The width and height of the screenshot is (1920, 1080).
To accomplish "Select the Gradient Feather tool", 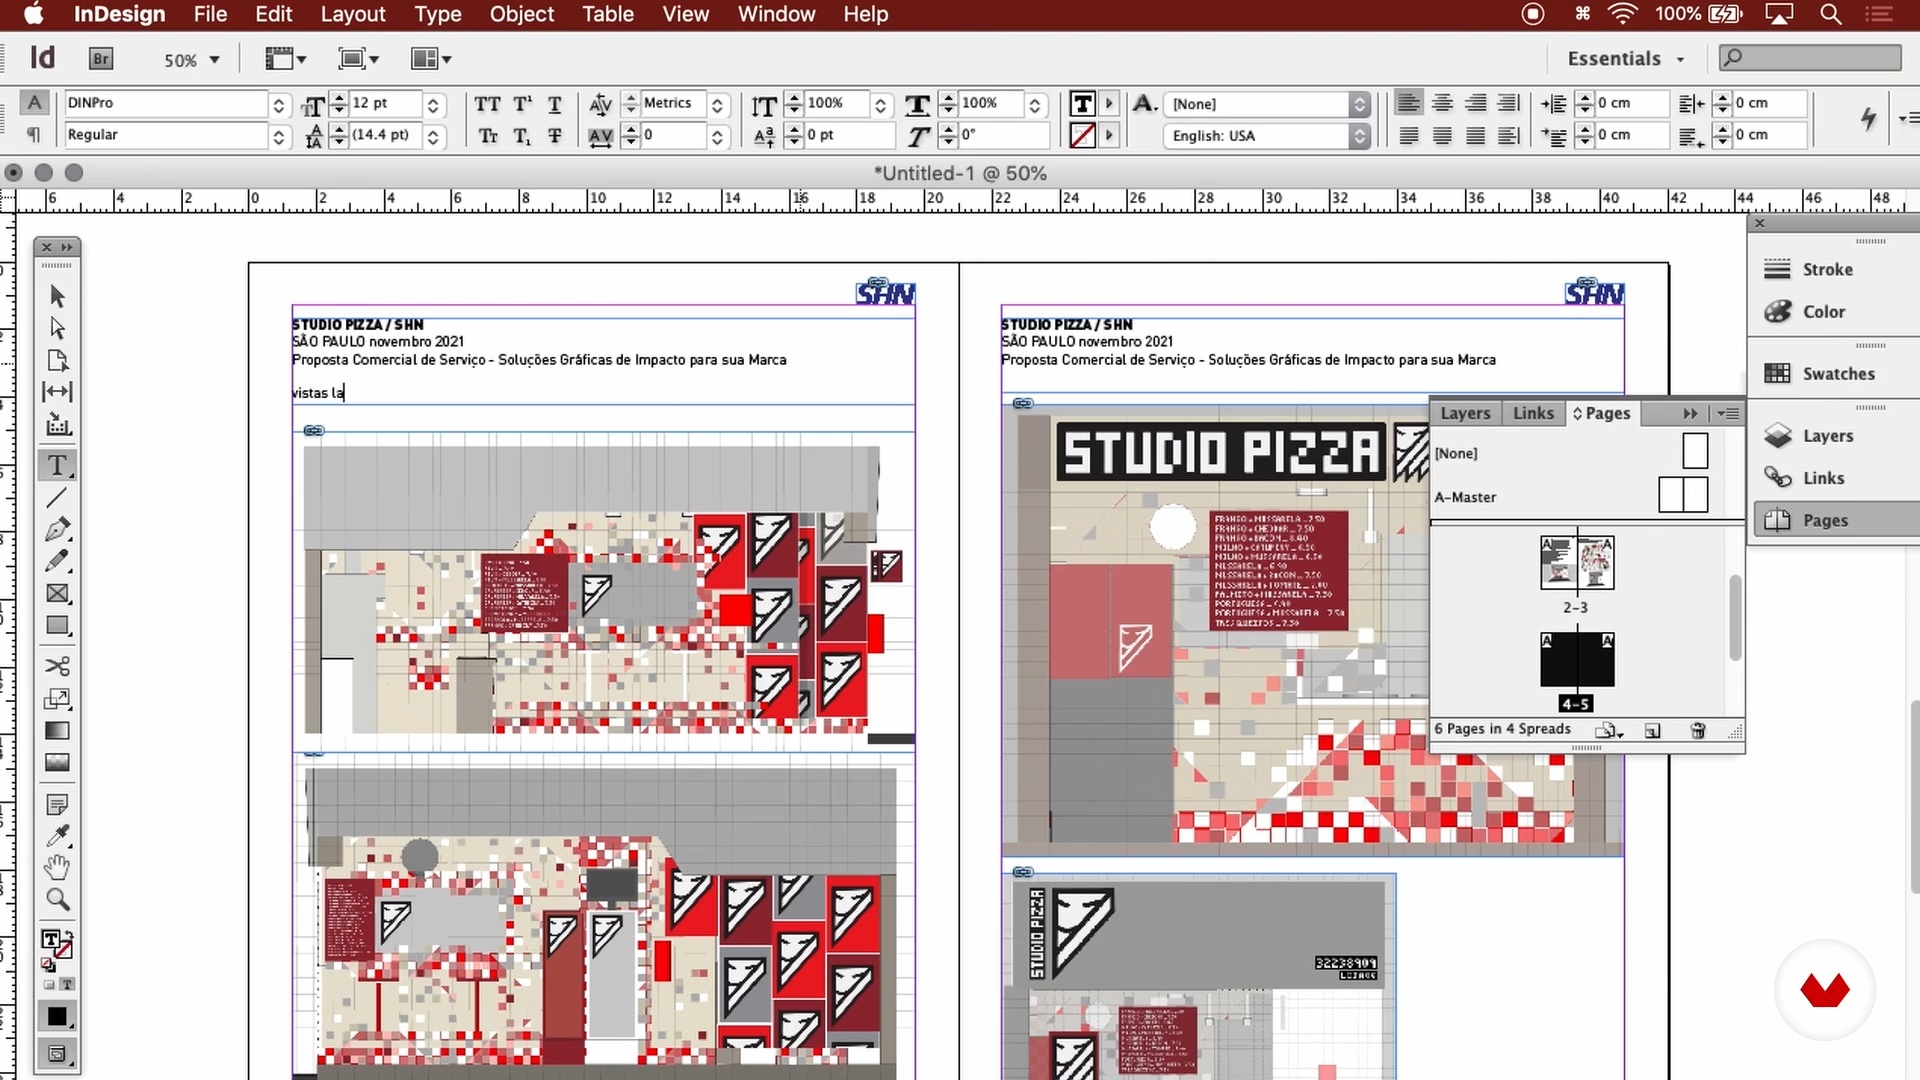I will pyautogui.click(x=57, y=763).
